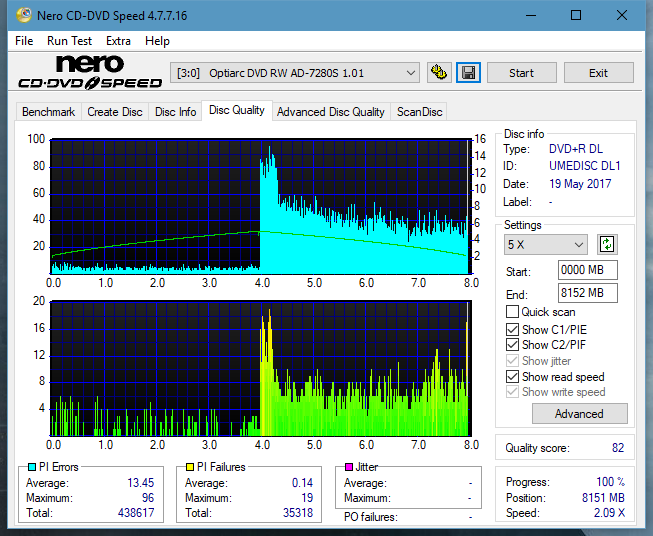Click the save floppy disk icon
Screen dimensions: 653x536
click(x=469, y=73)
